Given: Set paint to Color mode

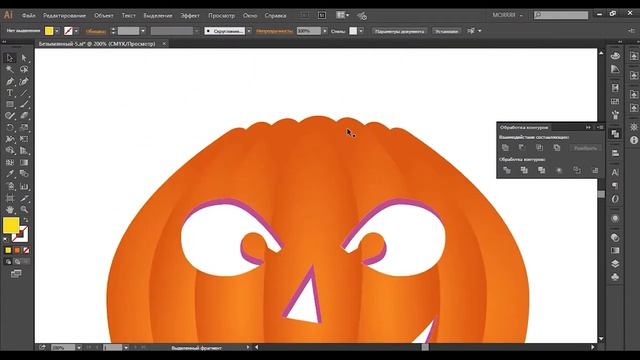Looking at the screenshot, I should [8, 250].
